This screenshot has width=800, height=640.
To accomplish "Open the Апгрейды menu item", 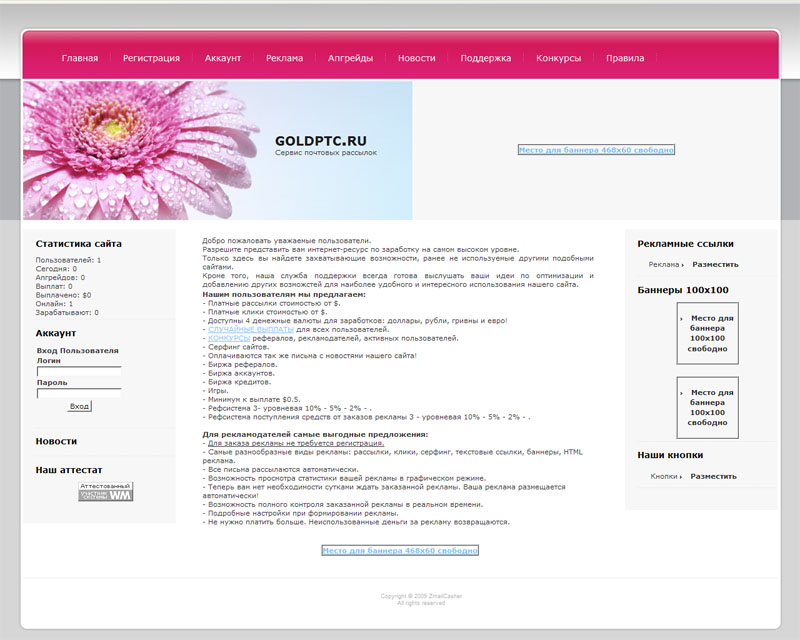I will tap(350, 58).
